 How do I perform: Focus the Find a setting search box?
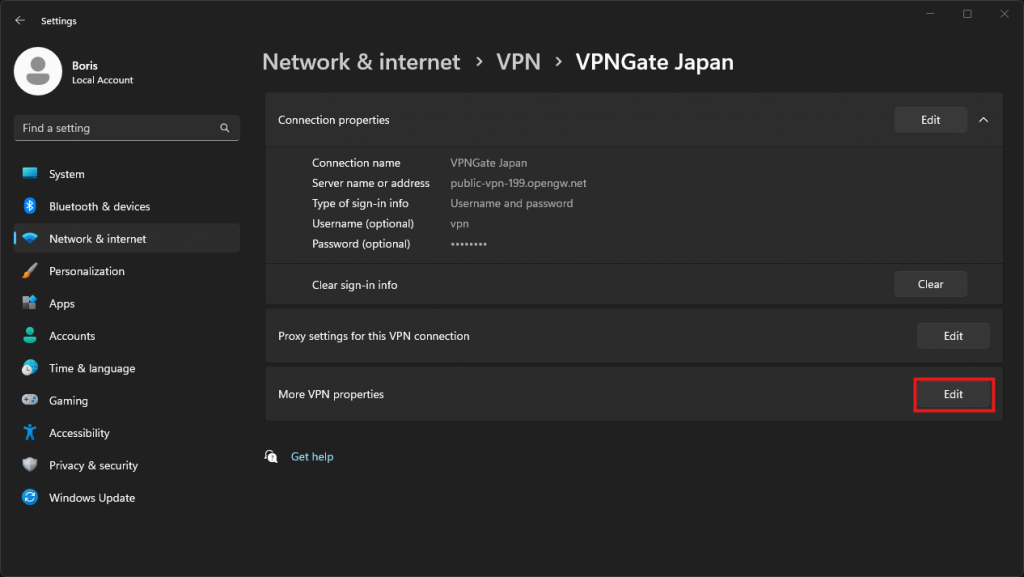(x=115, y=128)
